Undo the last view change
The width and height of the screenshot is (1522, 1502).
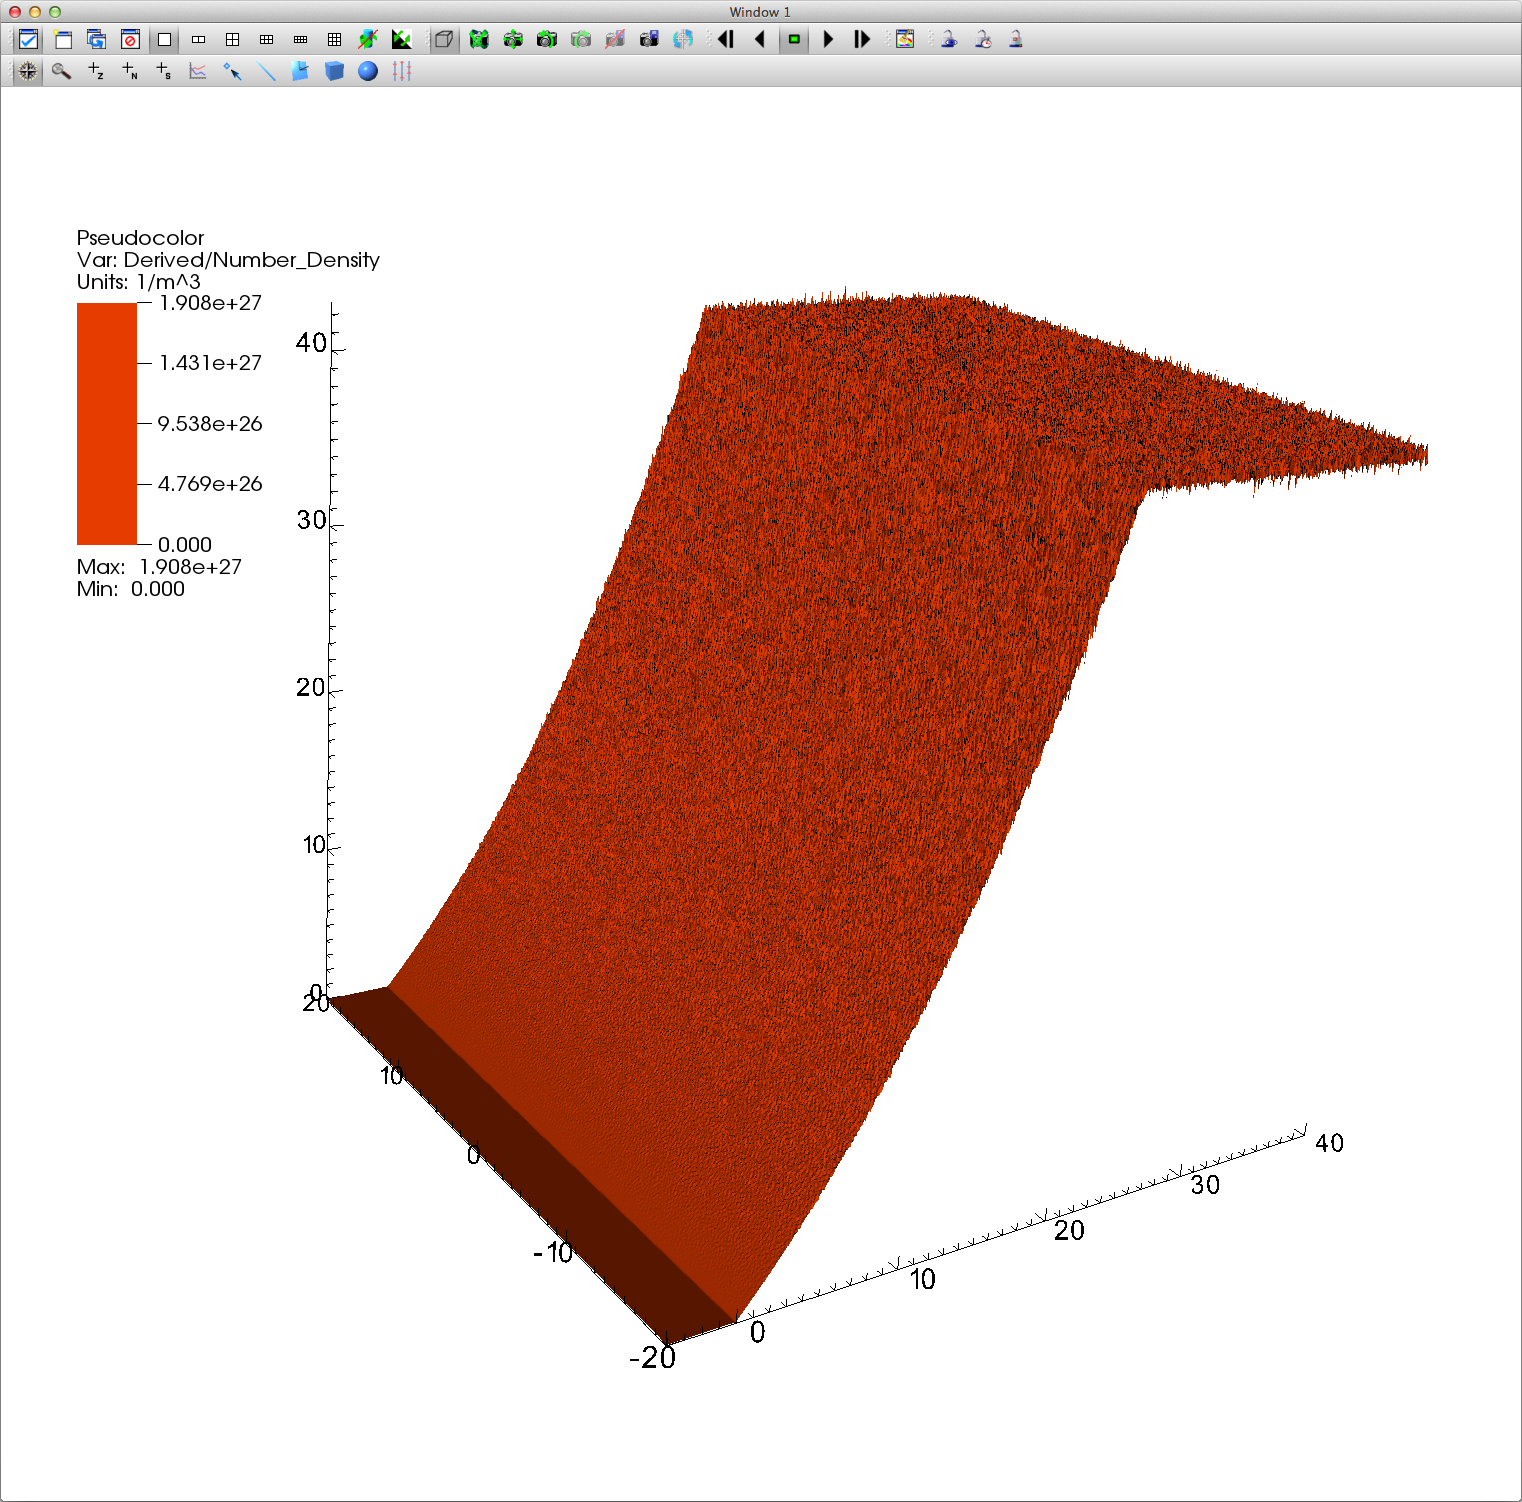[x=547, y=39]
